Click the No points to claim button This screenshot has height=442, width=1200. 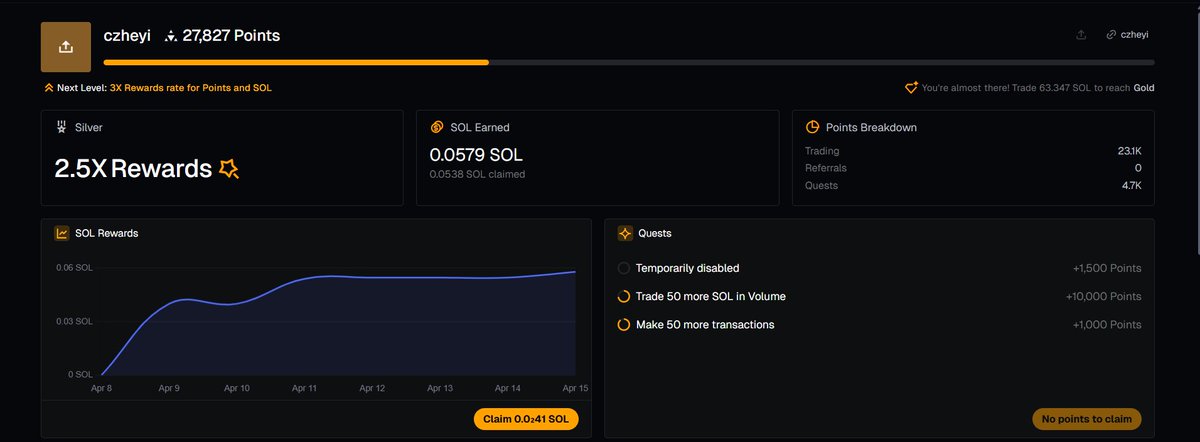pos(1086,419)
